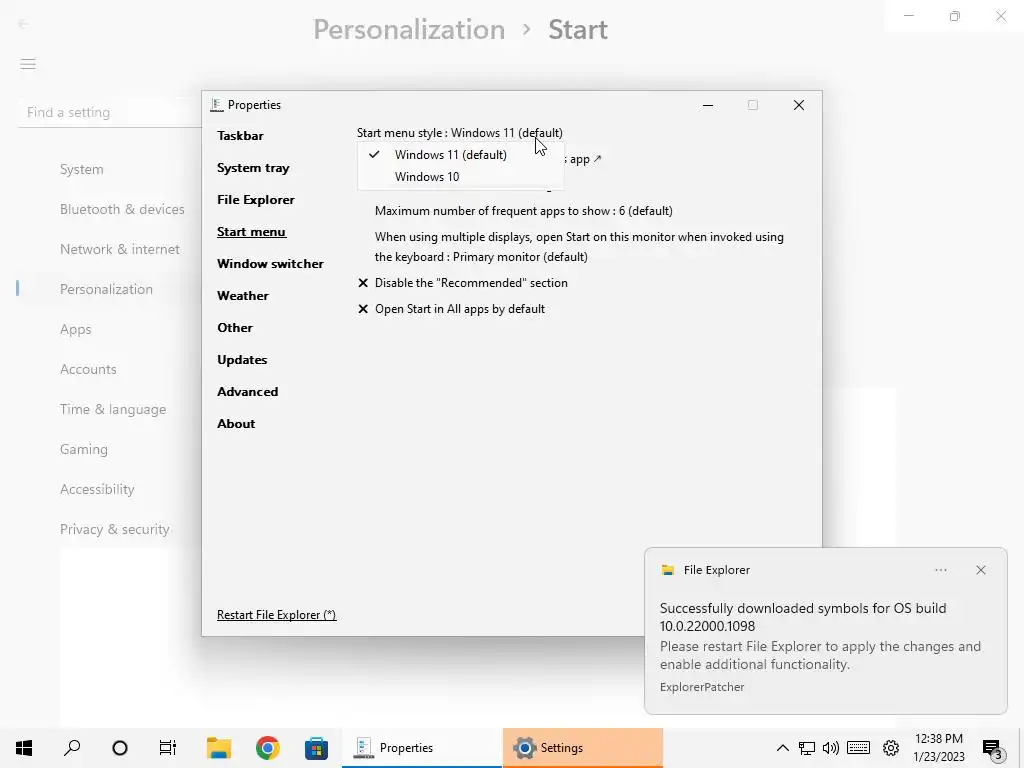
Task: Select Window switcher section in Properties
Action: click(270, 264)
